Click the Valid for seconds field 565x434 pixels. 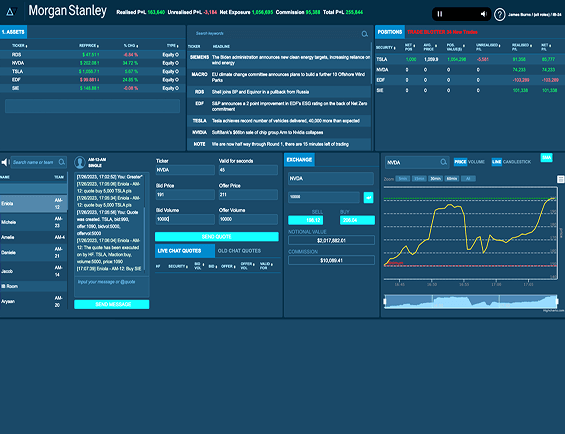248,170
